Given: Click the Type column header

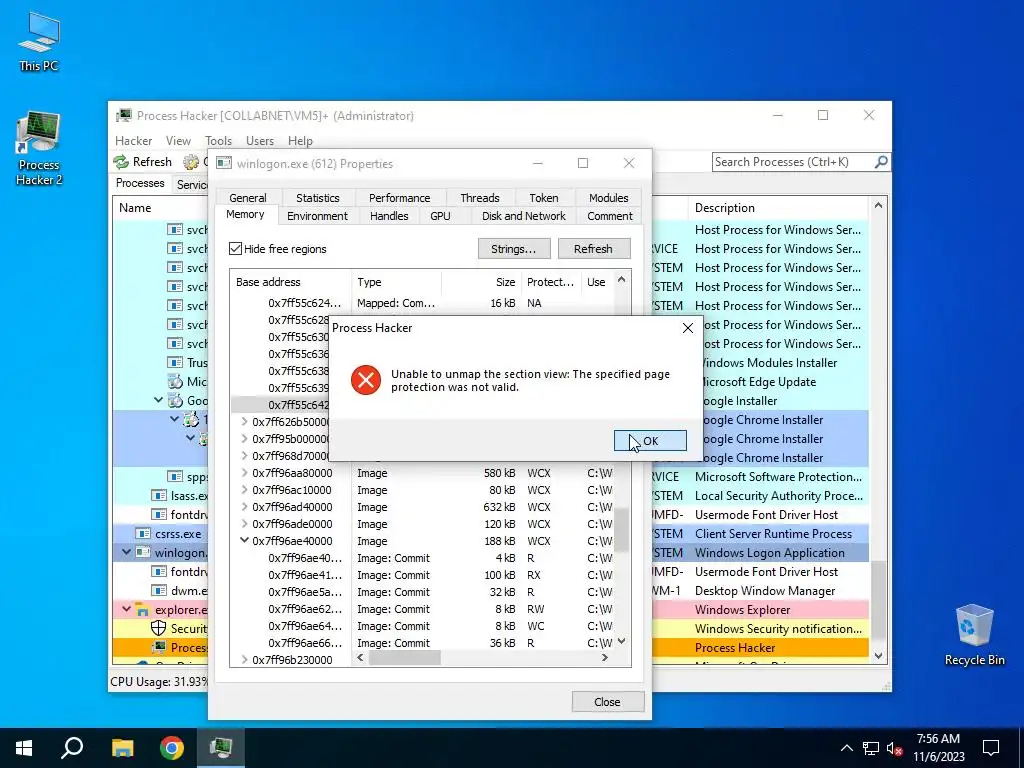Looking at the screenshot, I should (x=396, y=282).
